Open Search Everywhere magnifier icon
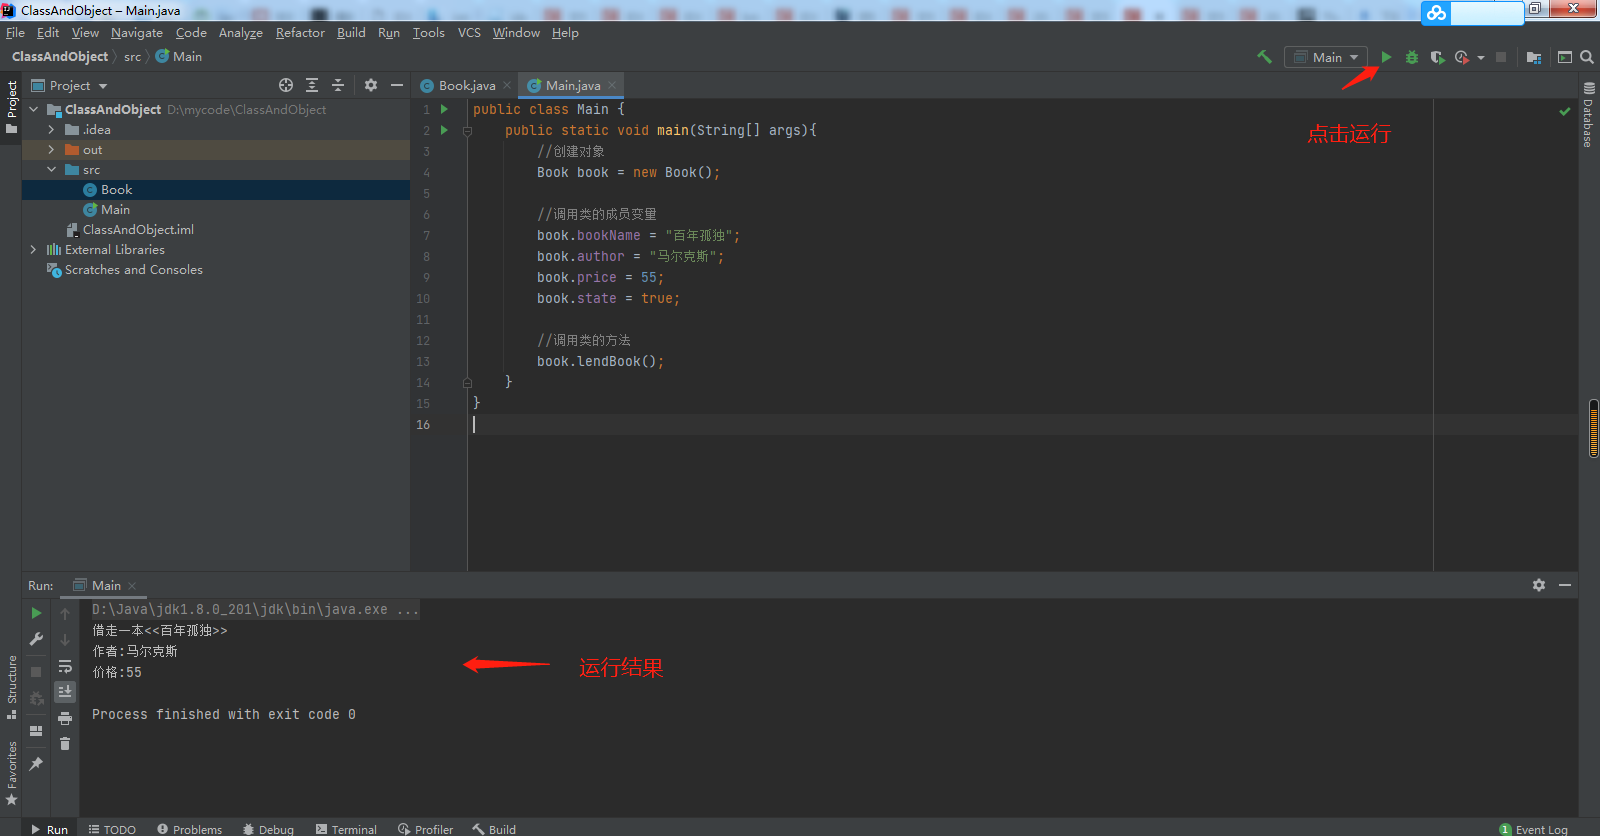This screenshot has height=836, width=1600. (1587, 57)
